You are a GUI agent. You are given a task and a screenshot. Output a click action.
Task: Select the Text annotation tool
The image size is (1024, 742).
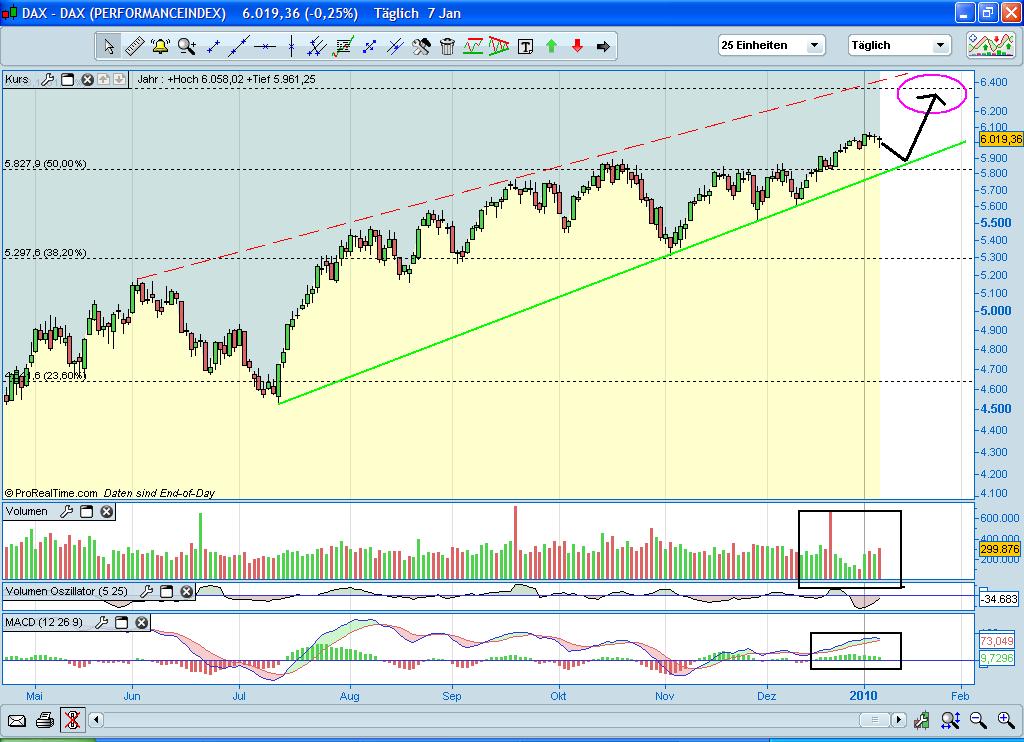pos(524,45)
